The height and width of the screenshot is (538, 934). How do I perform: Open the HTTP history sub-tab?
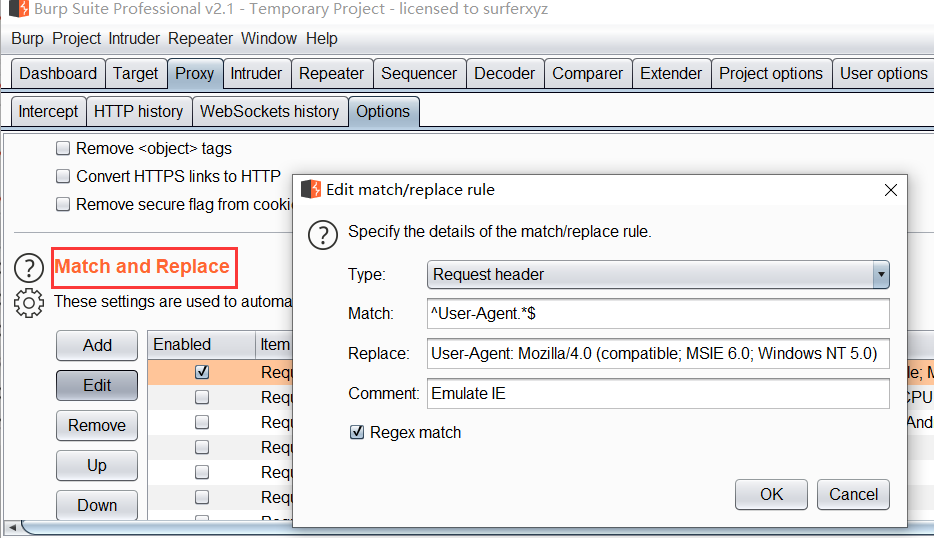point(139,111)
